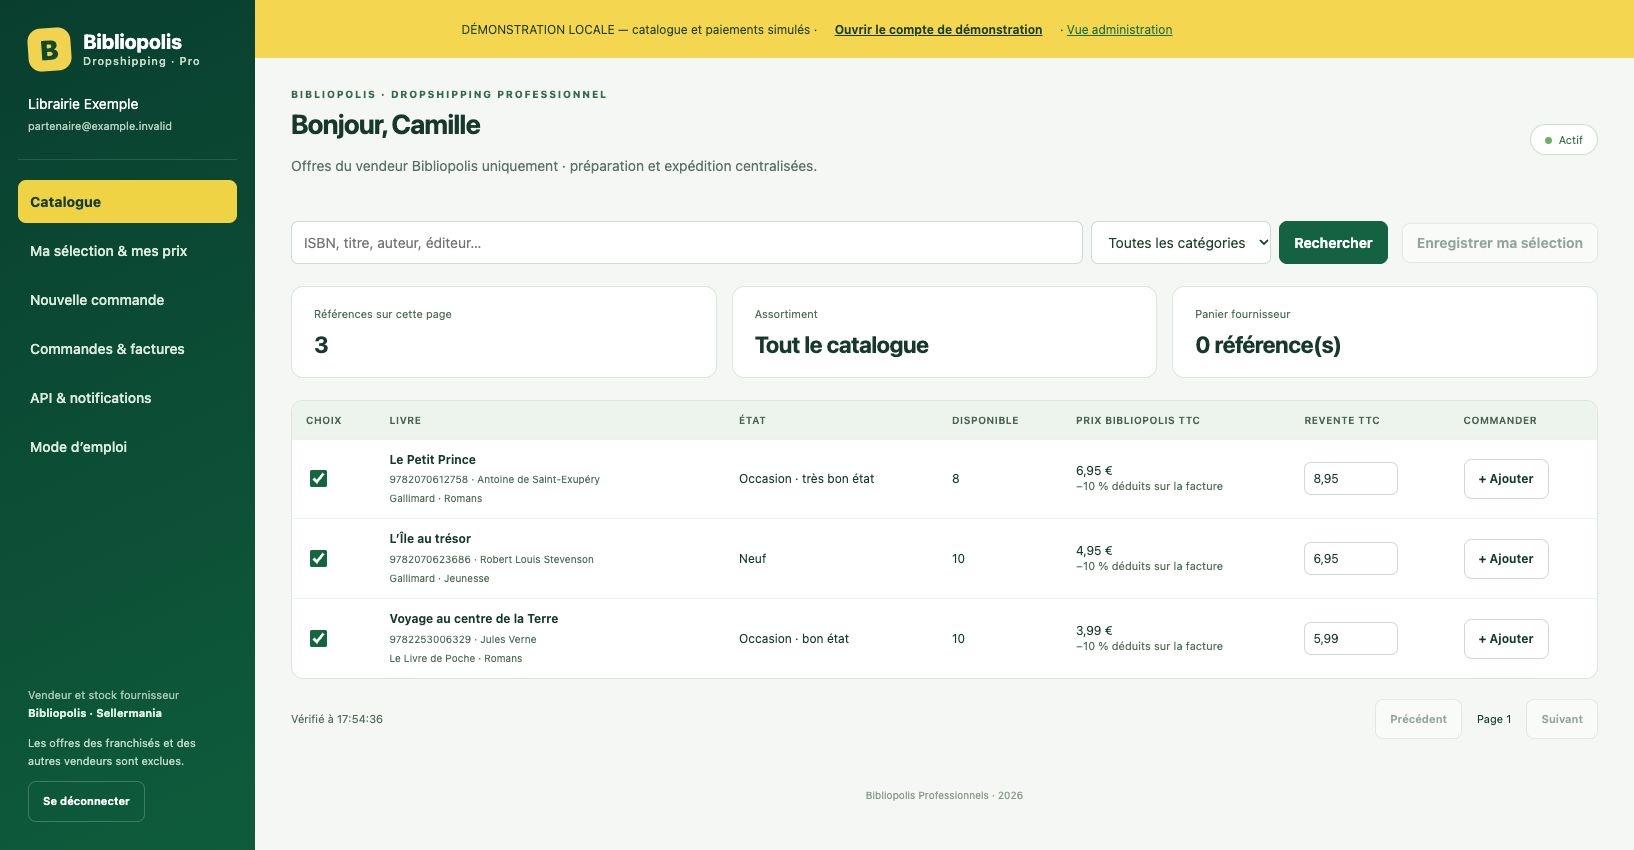Click the Vérifié à 17:54:36 timestamp

[337, 719]
